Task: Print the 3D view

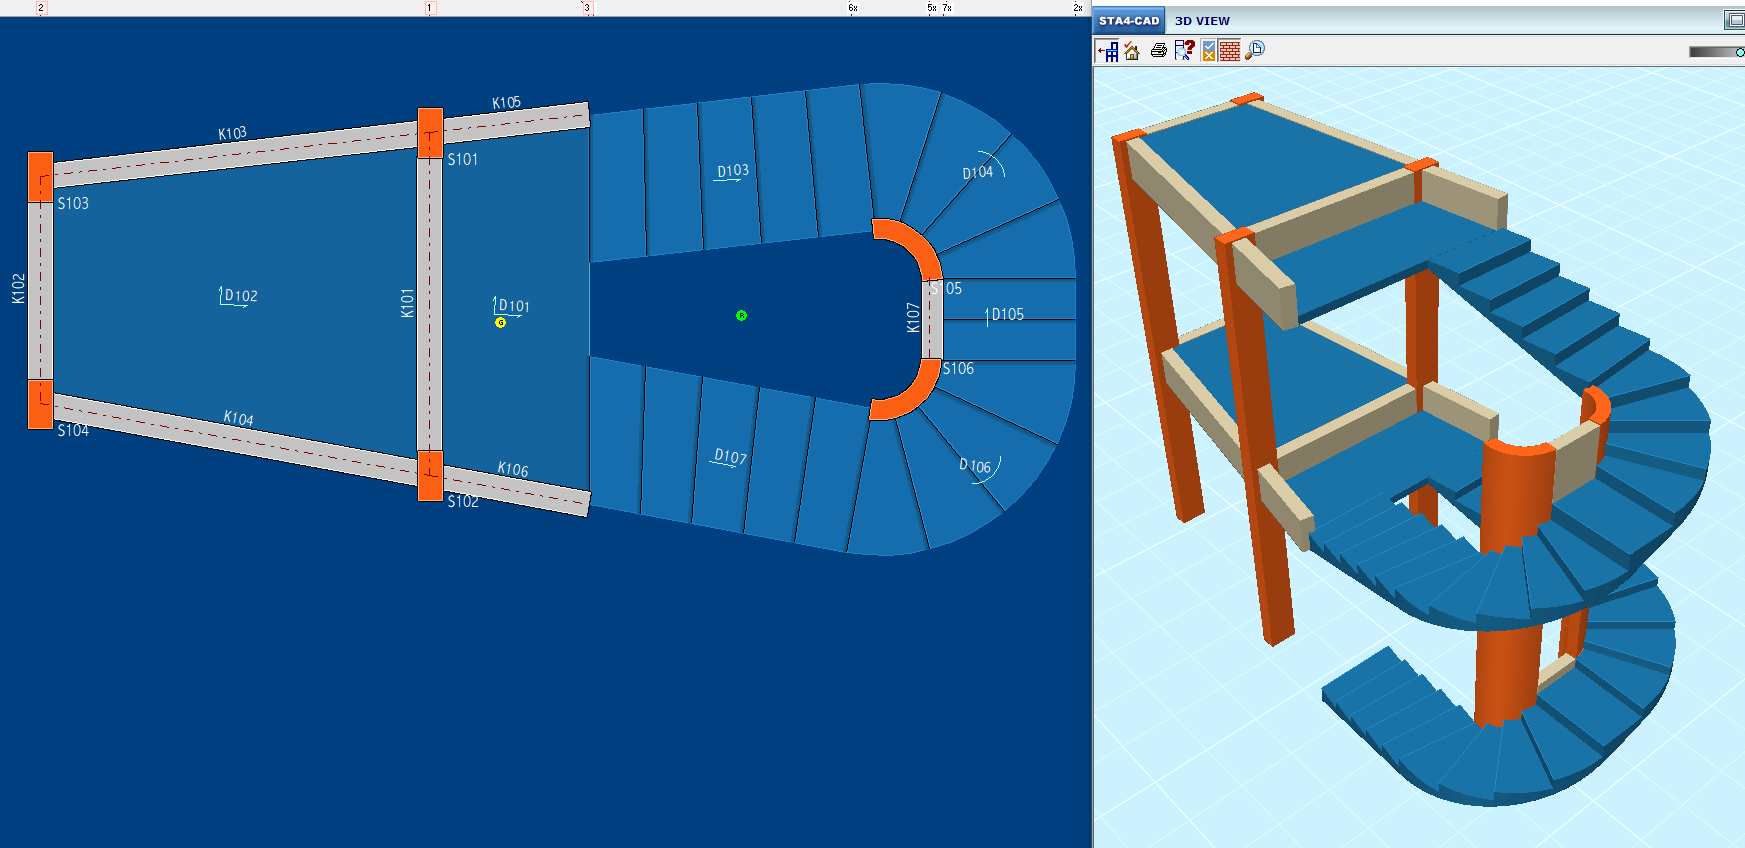Action: point(1158,51)
